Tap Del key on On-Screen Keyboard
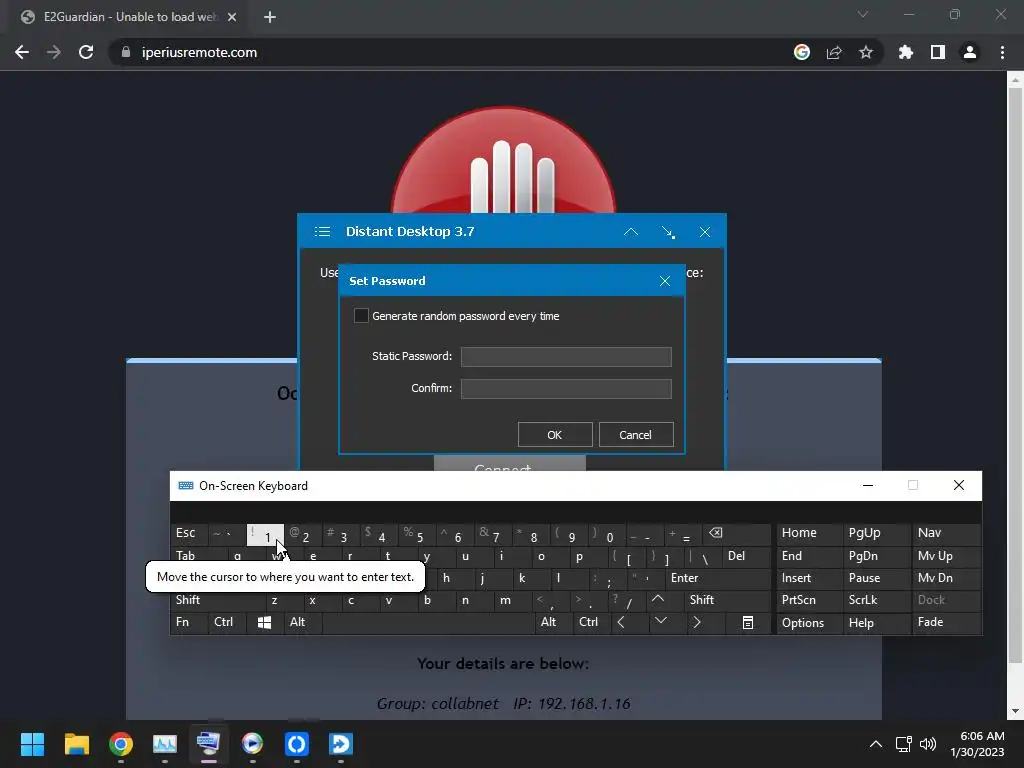 point(747,556)
